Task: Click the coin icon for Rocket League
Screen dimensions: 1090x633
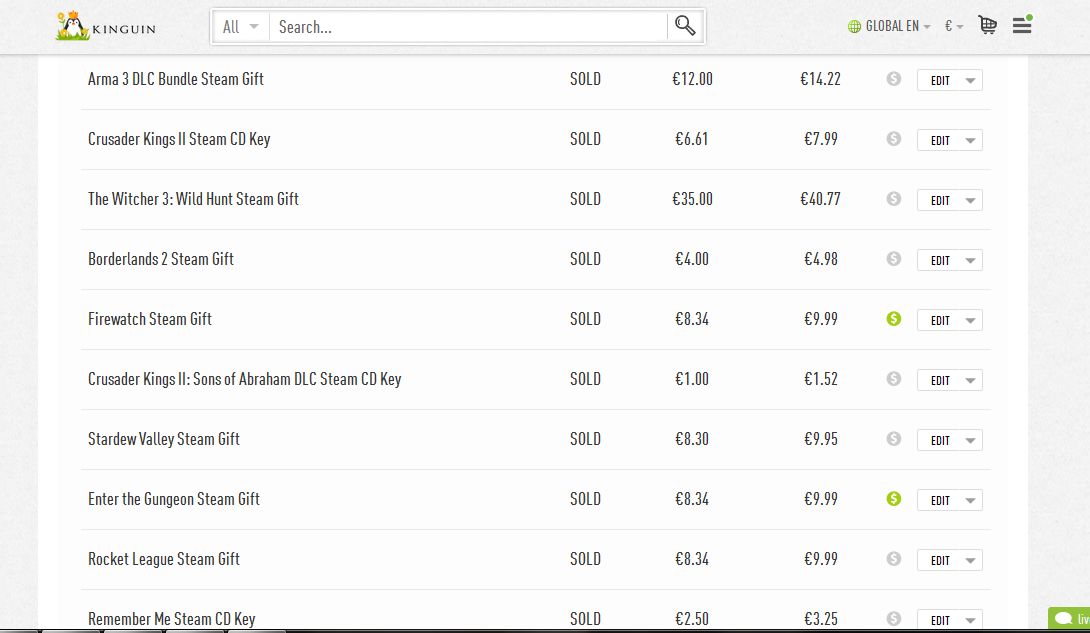Action: [894, 559]
